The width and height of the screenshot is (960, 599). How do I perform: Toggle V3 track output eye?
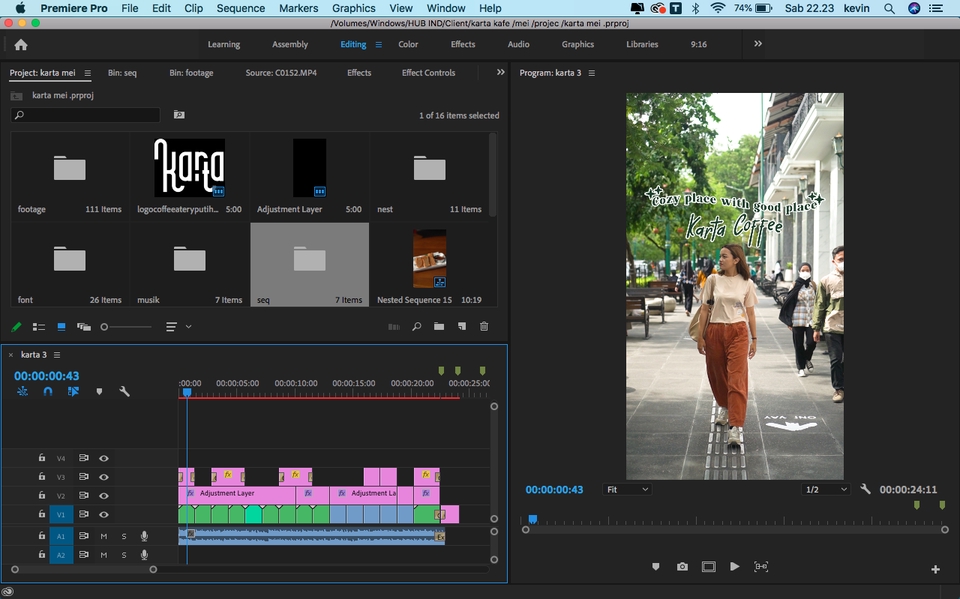pos(104,477)
